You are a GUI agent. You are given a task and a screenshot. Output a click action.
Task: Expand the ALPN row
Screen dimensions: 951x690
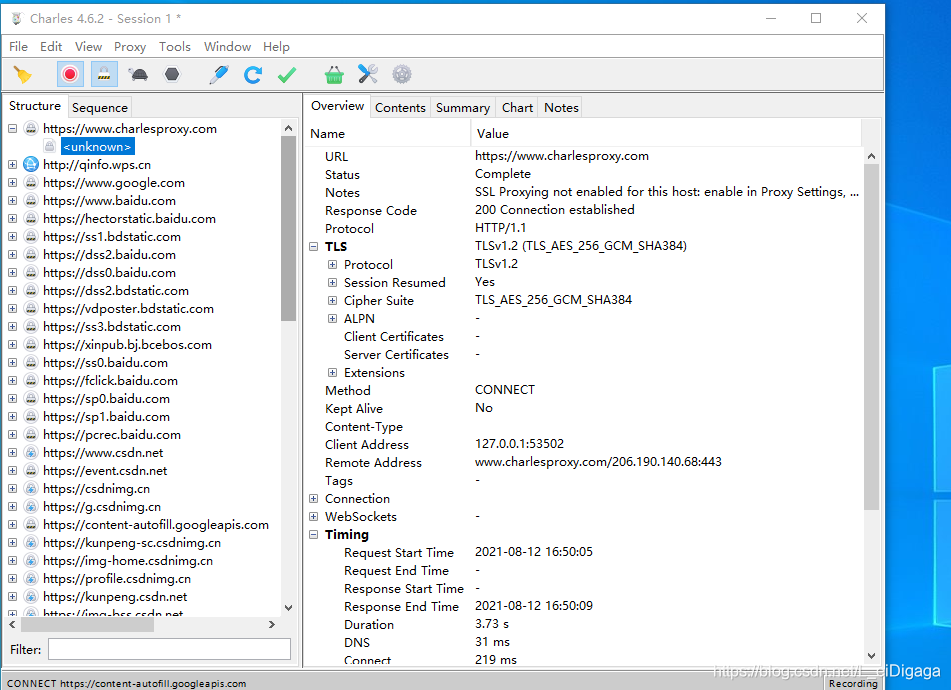pos(332,318)
